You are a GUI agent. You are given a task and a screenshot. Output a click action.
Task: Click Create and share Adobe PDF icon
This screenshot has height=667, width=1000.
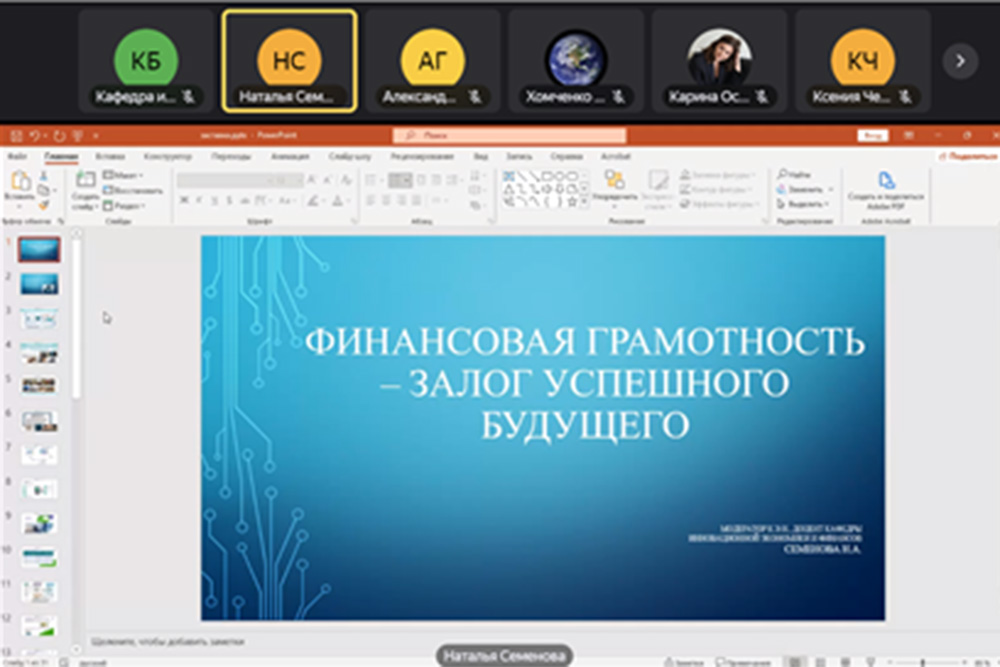885,181
